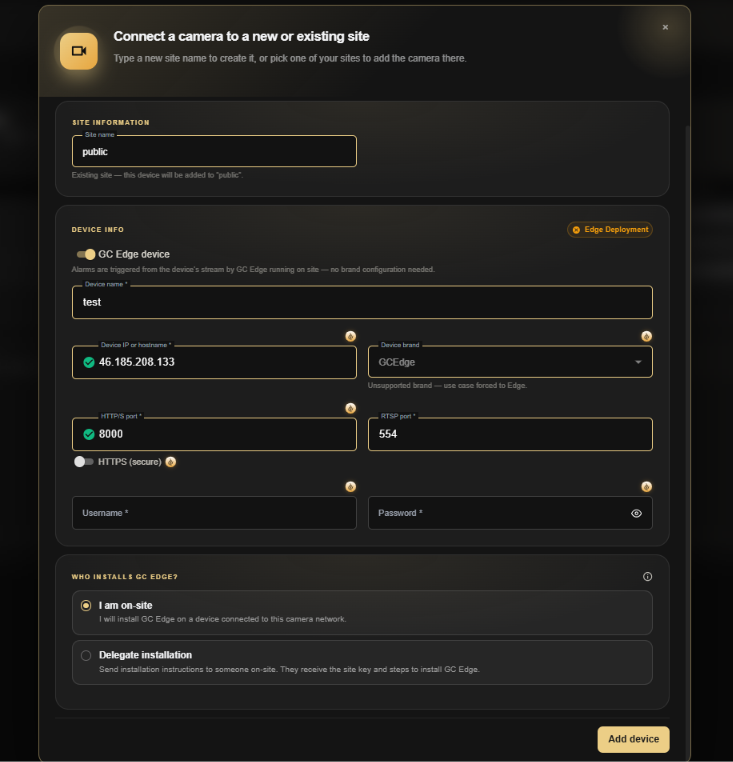Open info icon in Who installs GC Edge
The height and width of the screenshot is (762, 733).
(647, 576)
